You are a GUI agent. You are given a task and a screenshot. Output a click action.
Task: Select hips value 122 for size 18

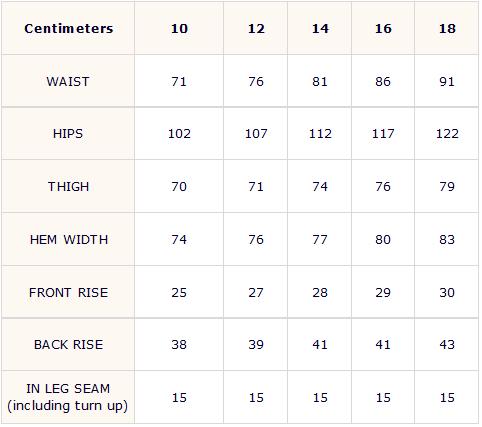pyautogui.click(x=447, y=134)
